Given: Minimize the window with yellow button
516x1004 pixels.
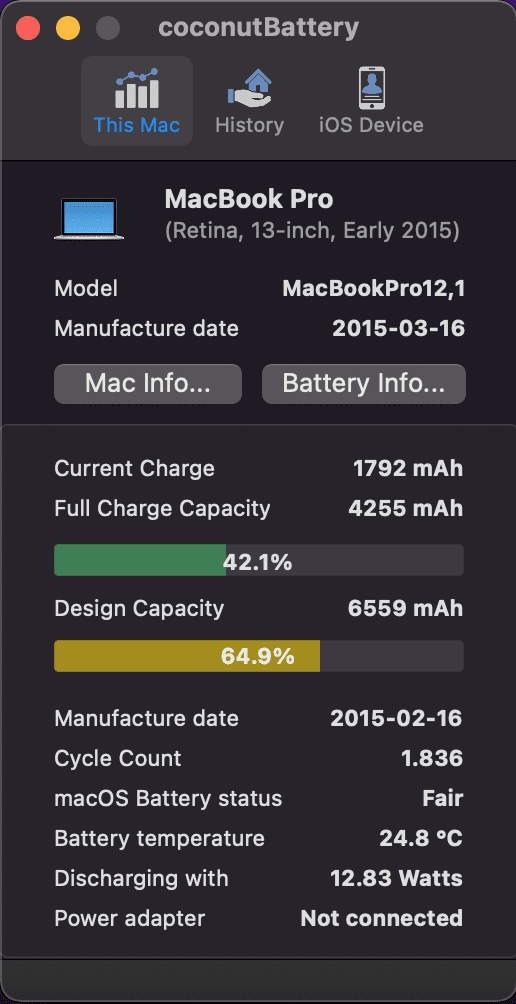Looking at the screenshot, I should click(68, 28).
